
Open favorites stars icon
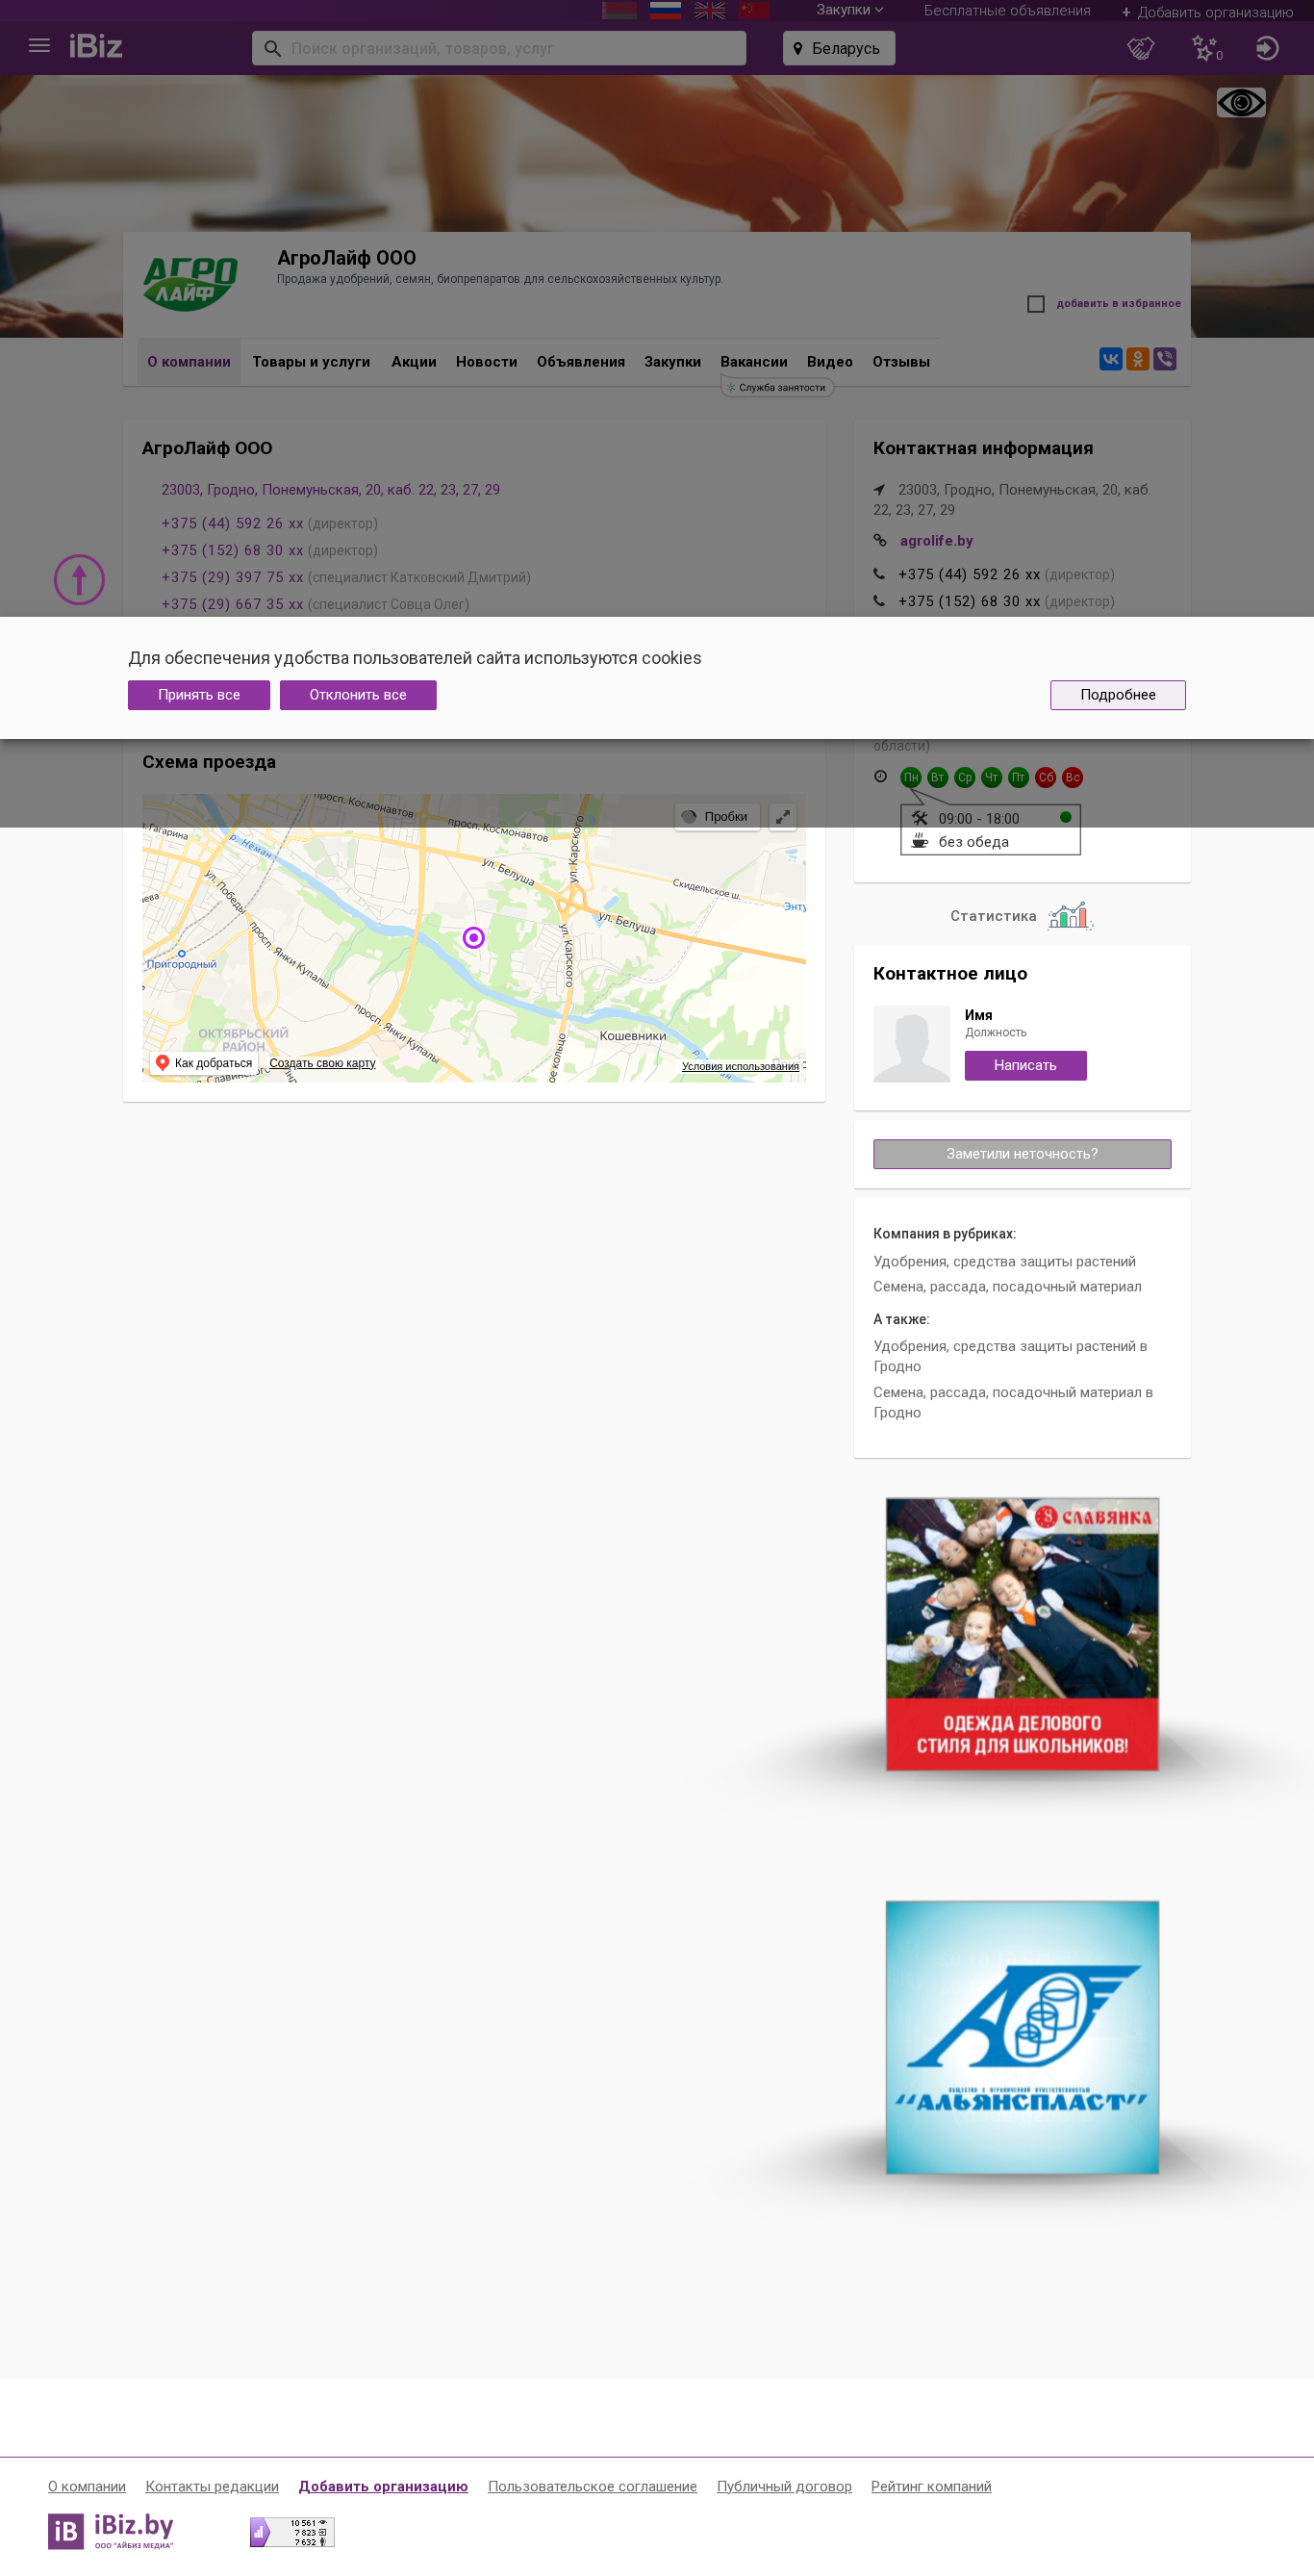click(x=1206, y=48)
